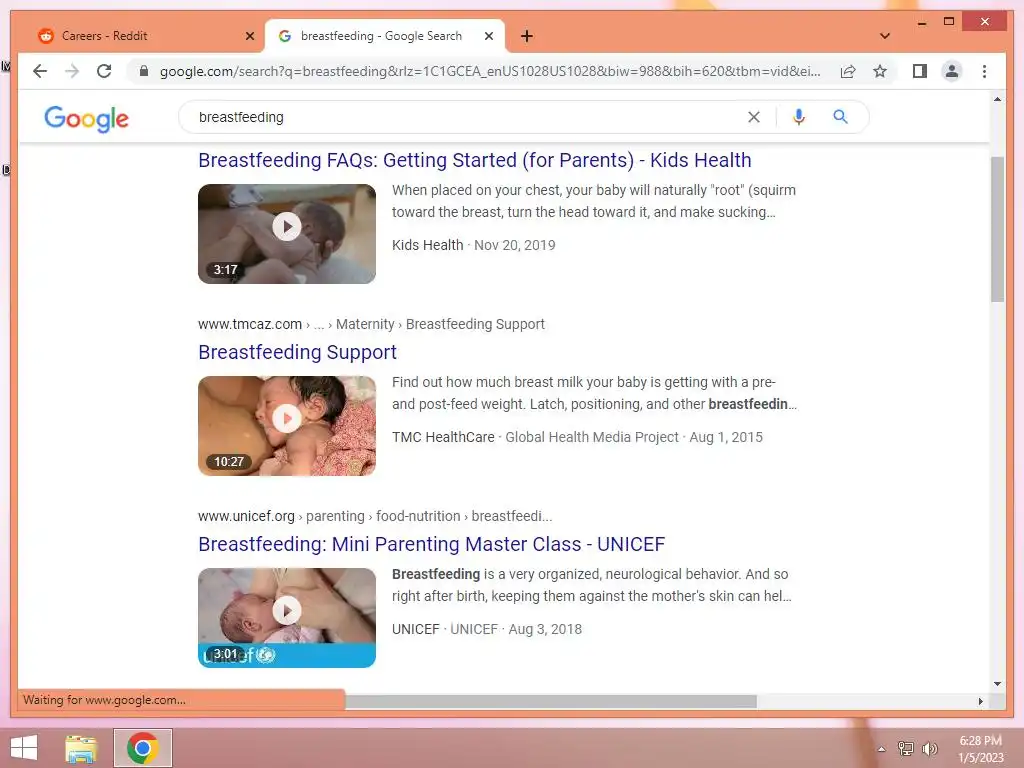The image size is (1024, 768).
Task: Show hidden system tray icons
Action: (x=881, y=749)
